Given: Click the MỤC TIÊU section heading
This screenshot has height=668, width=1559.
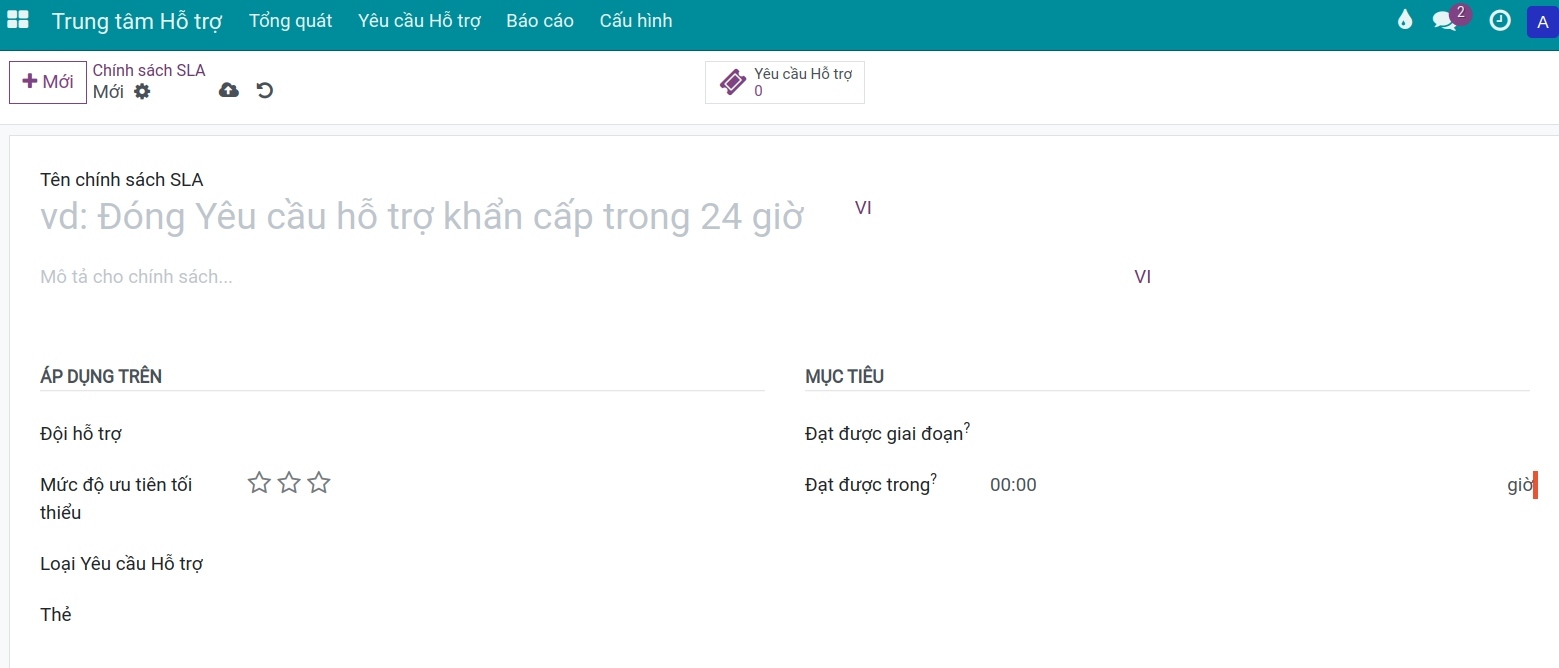Looking at the screenshot, I should tap(844, 376).
